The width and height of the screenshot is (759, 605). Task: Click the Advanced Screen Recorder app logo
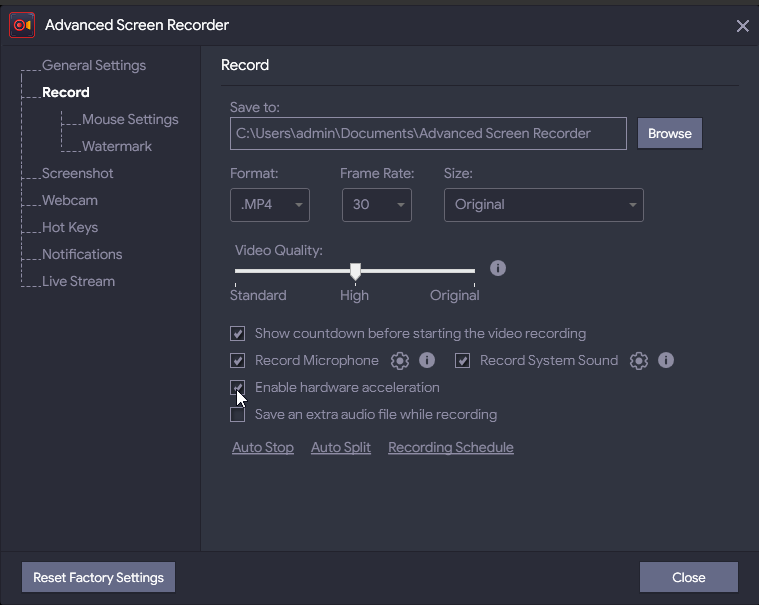pyautogui.click(x=22, y=25)
